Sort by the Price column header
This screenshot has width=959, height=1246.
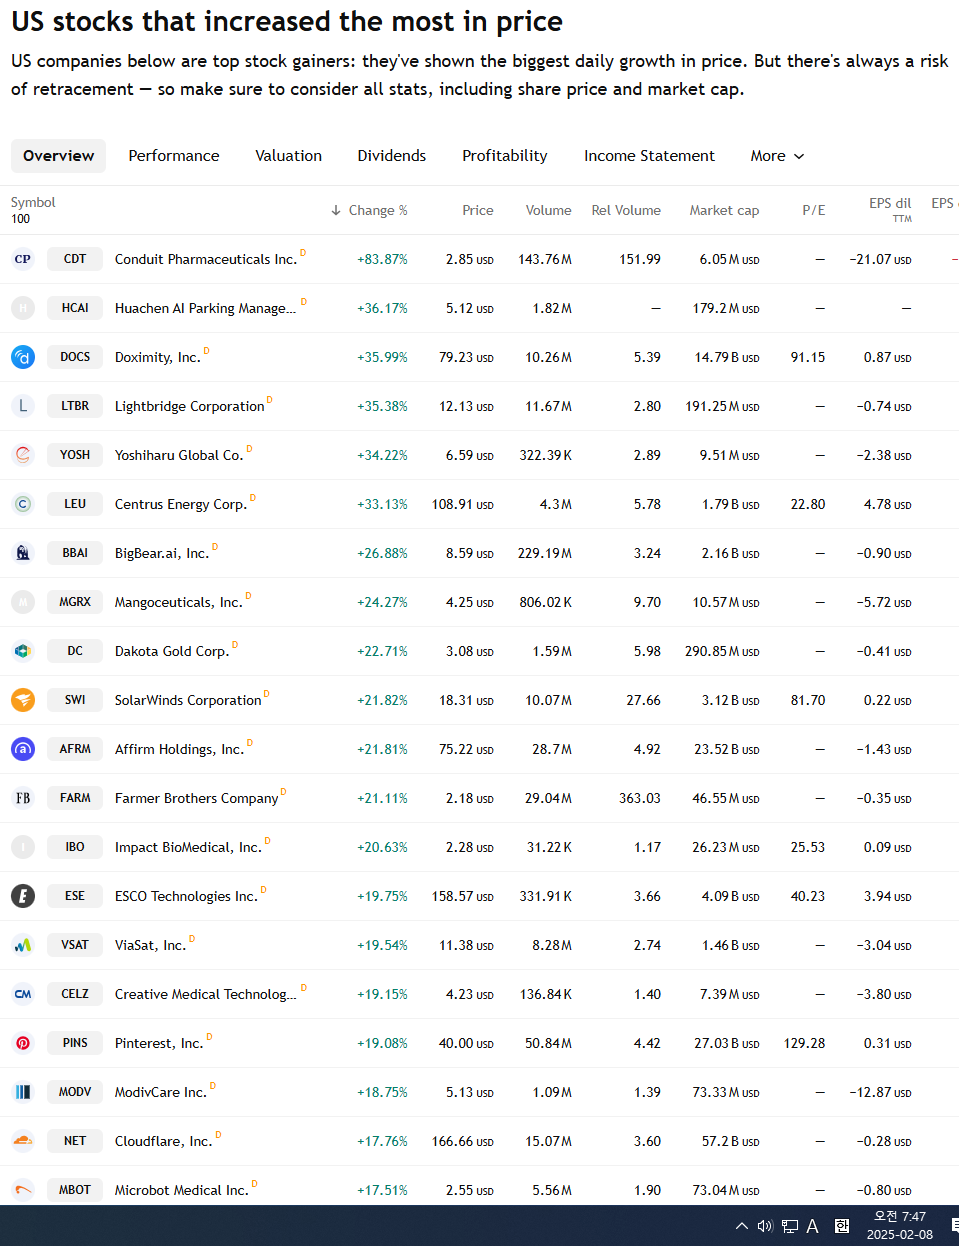tap(478, 210)
